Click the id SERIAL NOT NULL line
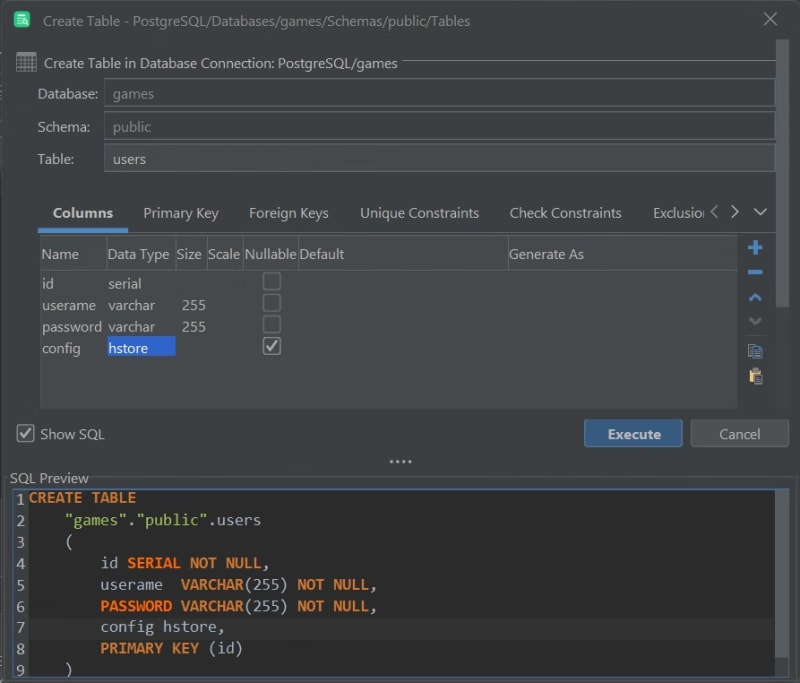This screenshot has width=800, height=683. (x=185, y=563)
